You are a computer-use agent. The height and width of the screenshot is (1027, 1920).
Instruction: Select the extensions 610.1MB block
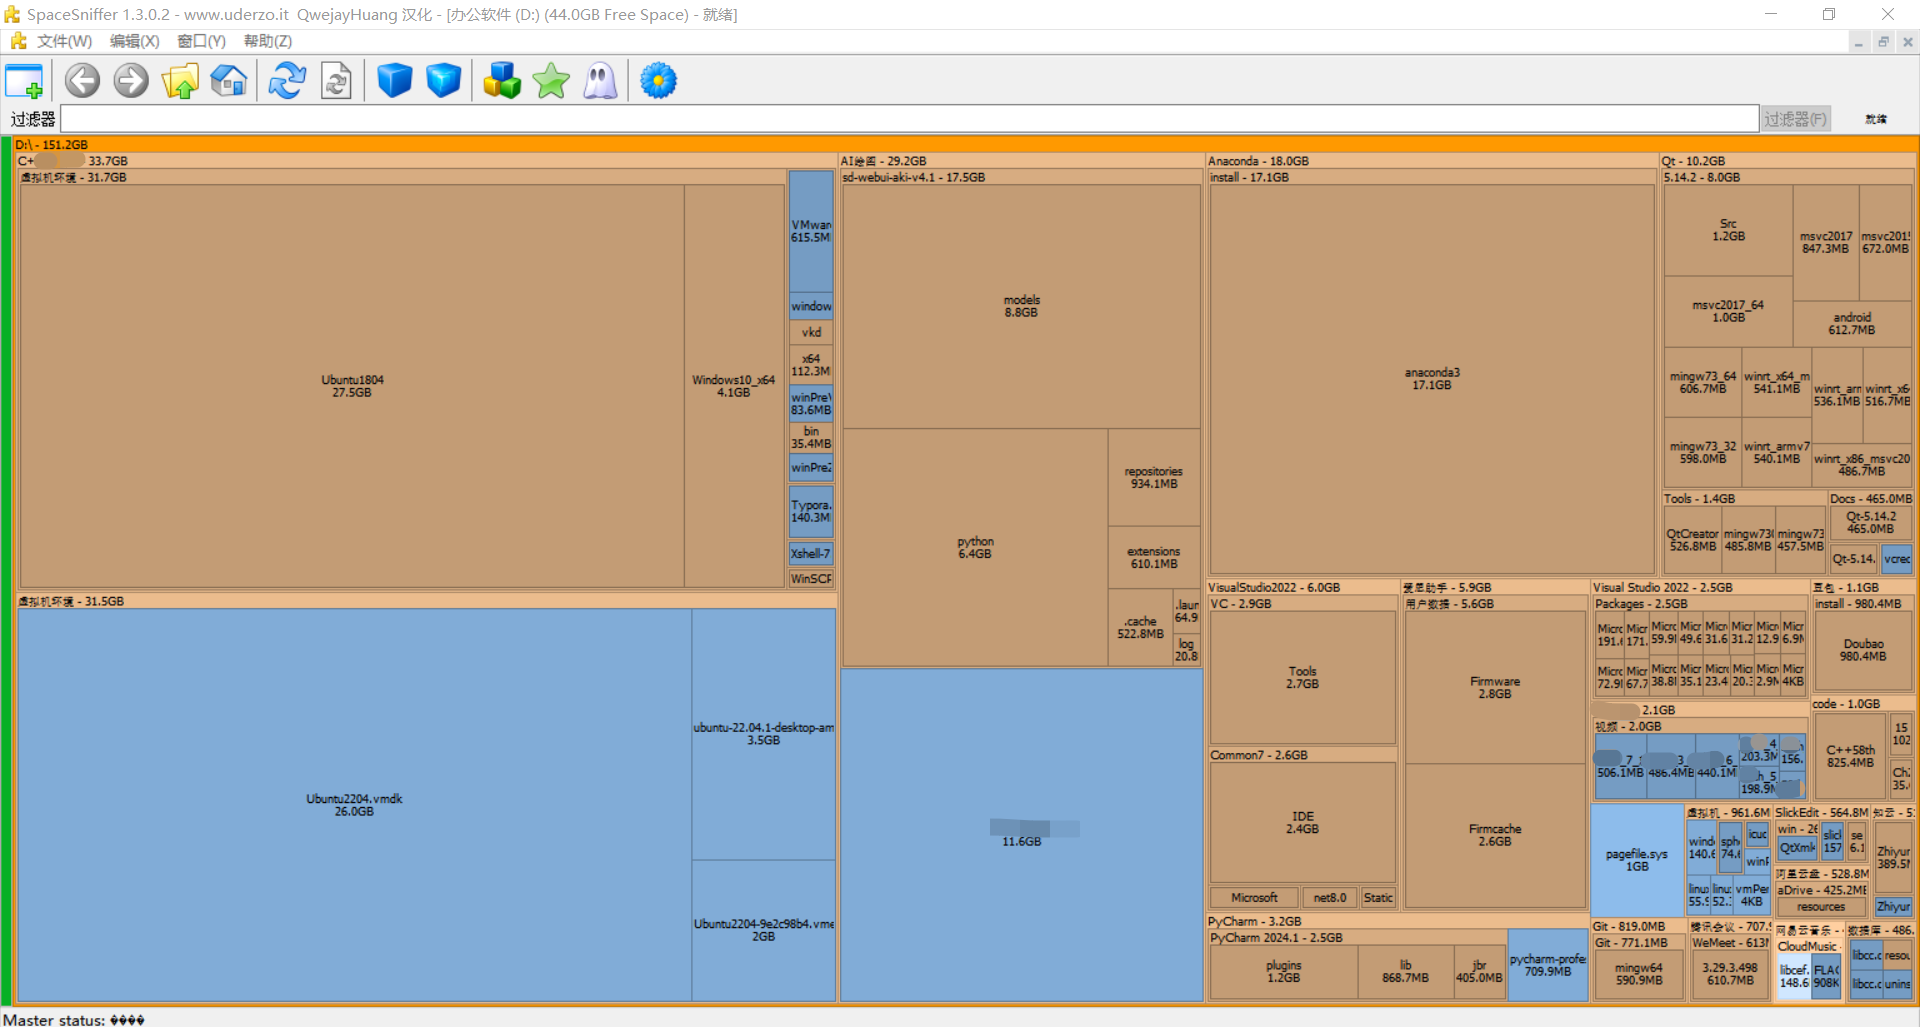1154,557
